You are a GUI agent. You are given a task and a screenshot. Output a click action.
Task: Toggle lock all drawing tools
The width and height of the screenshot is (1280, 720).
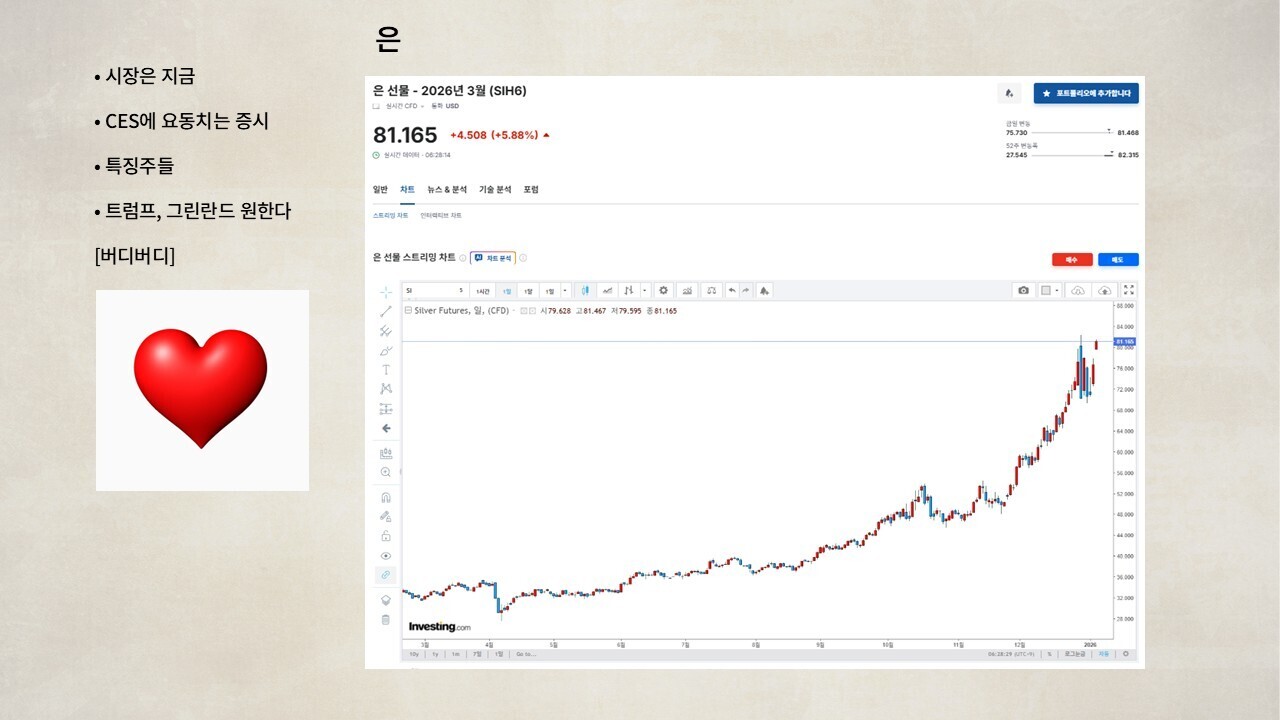point(386,536)
